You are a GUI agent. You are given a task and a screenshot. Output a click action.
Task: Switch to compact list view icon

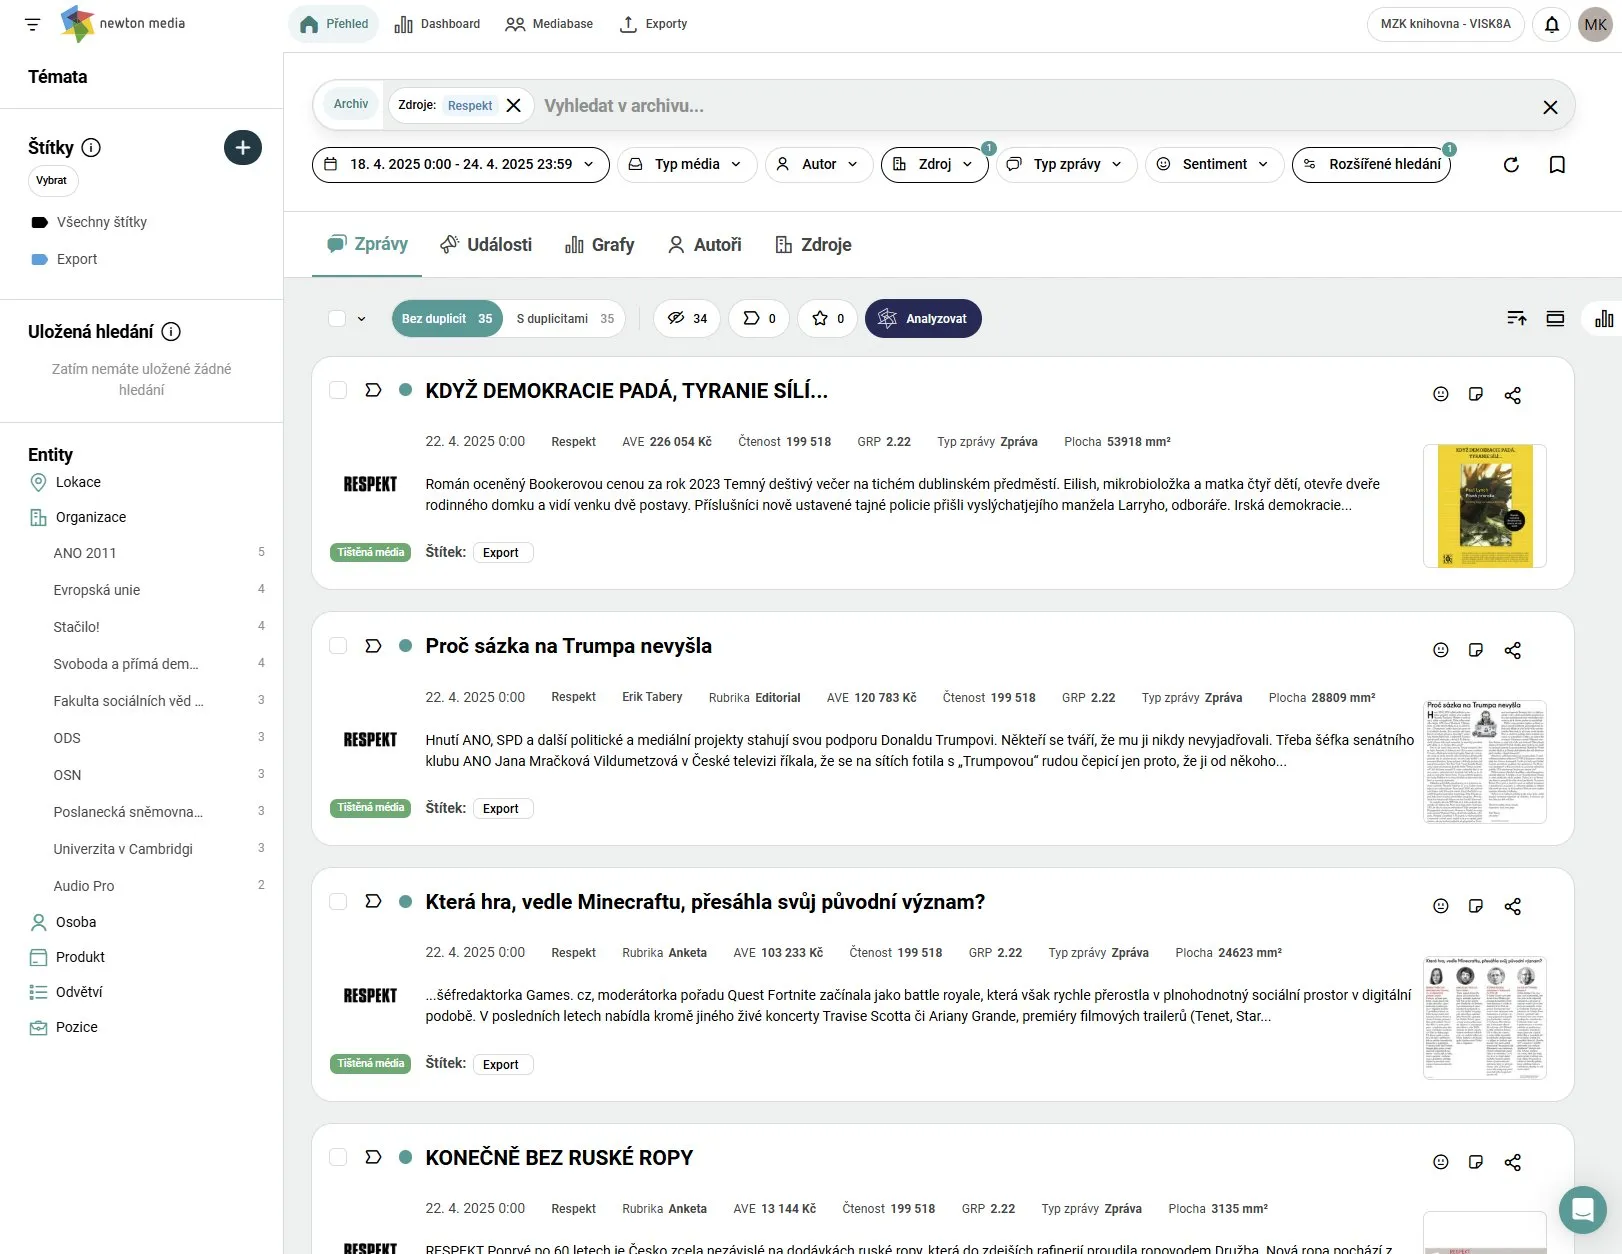pyautogui.click(x=1555, y=319)
